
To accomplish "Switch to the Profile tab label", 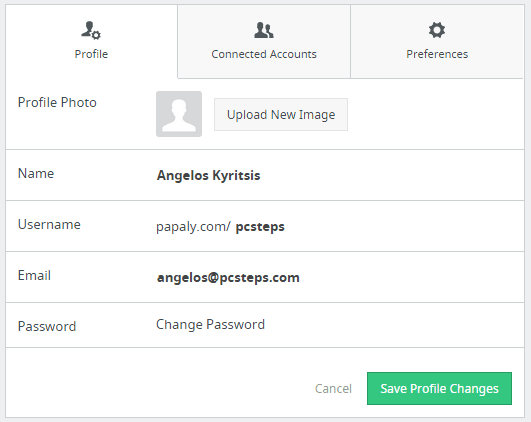I will [91, 54].
